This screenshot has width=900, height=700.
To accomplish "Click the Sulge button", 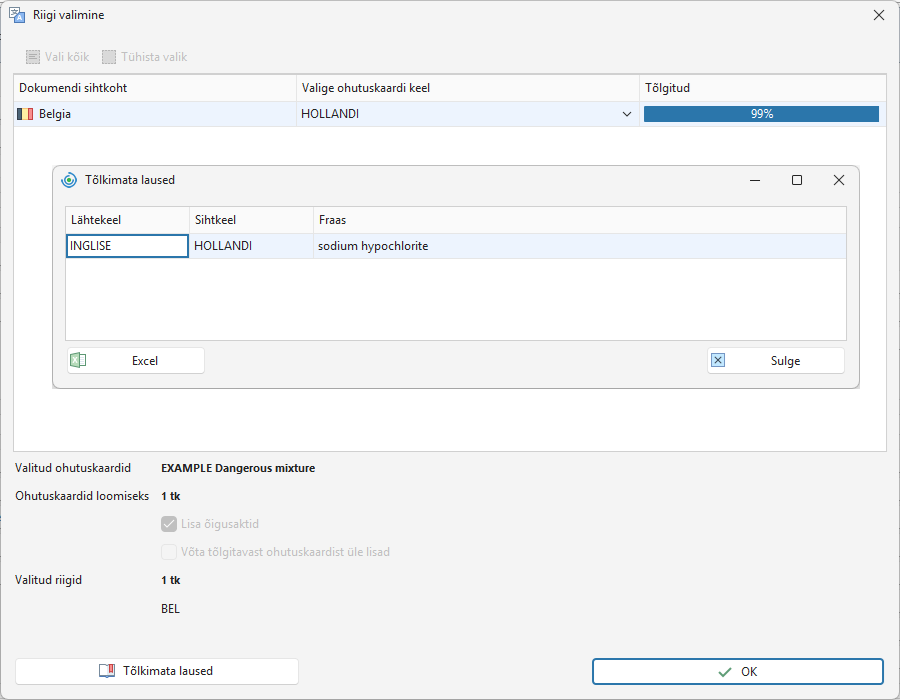I will pos(776,360).
